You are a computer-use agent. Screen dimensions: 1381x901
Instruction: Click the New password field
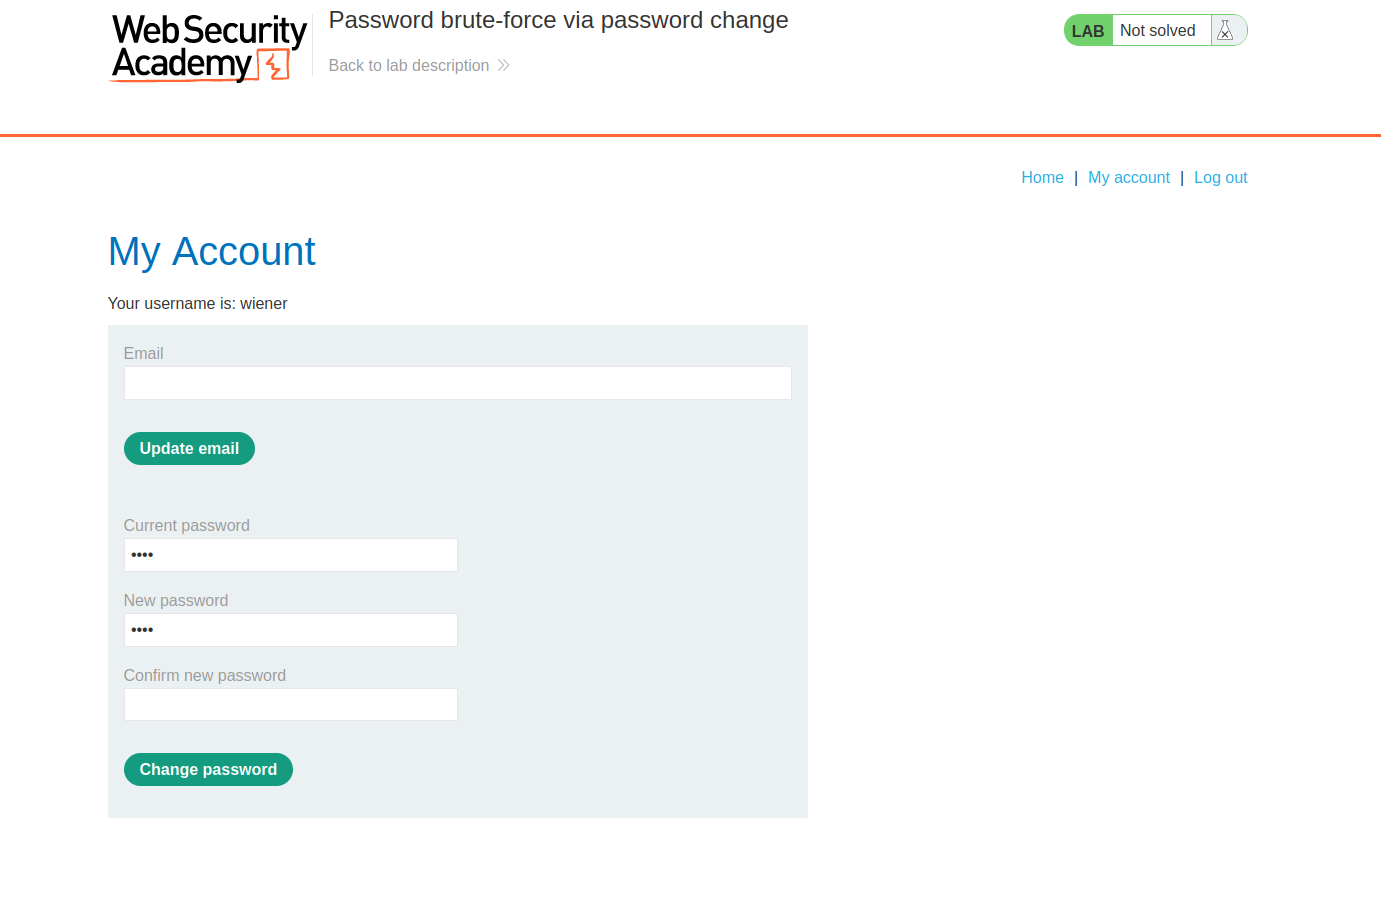pos(290,630)
